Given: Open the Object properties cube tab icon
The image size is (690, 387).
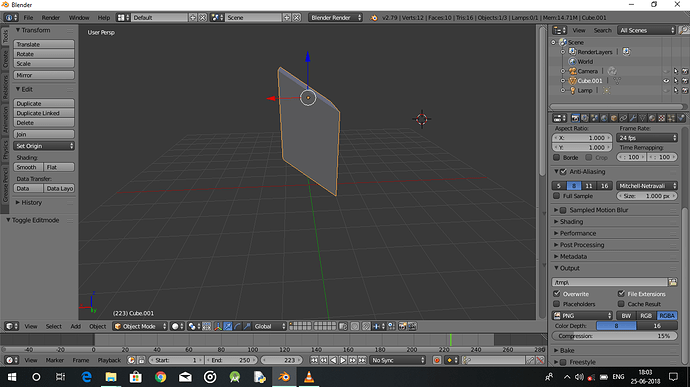Looking at the screenshot, I should (613, 118).
